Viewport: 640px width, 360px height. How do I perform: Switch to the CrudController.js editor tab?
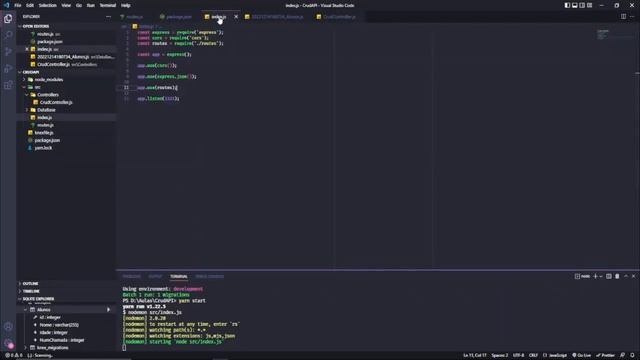(339, 17)
